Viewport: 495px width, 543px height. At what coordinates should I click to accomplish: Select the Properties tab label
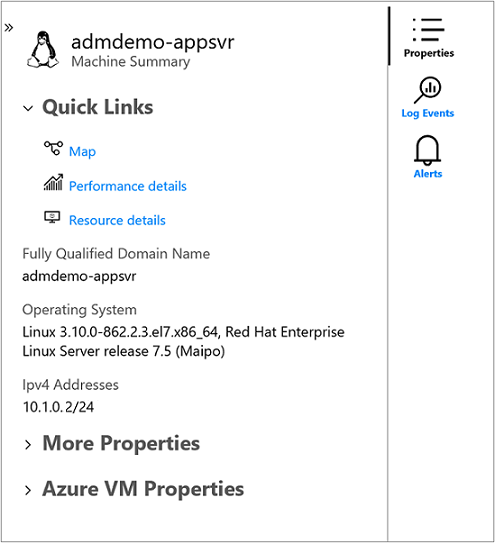(x=429, y=53)
